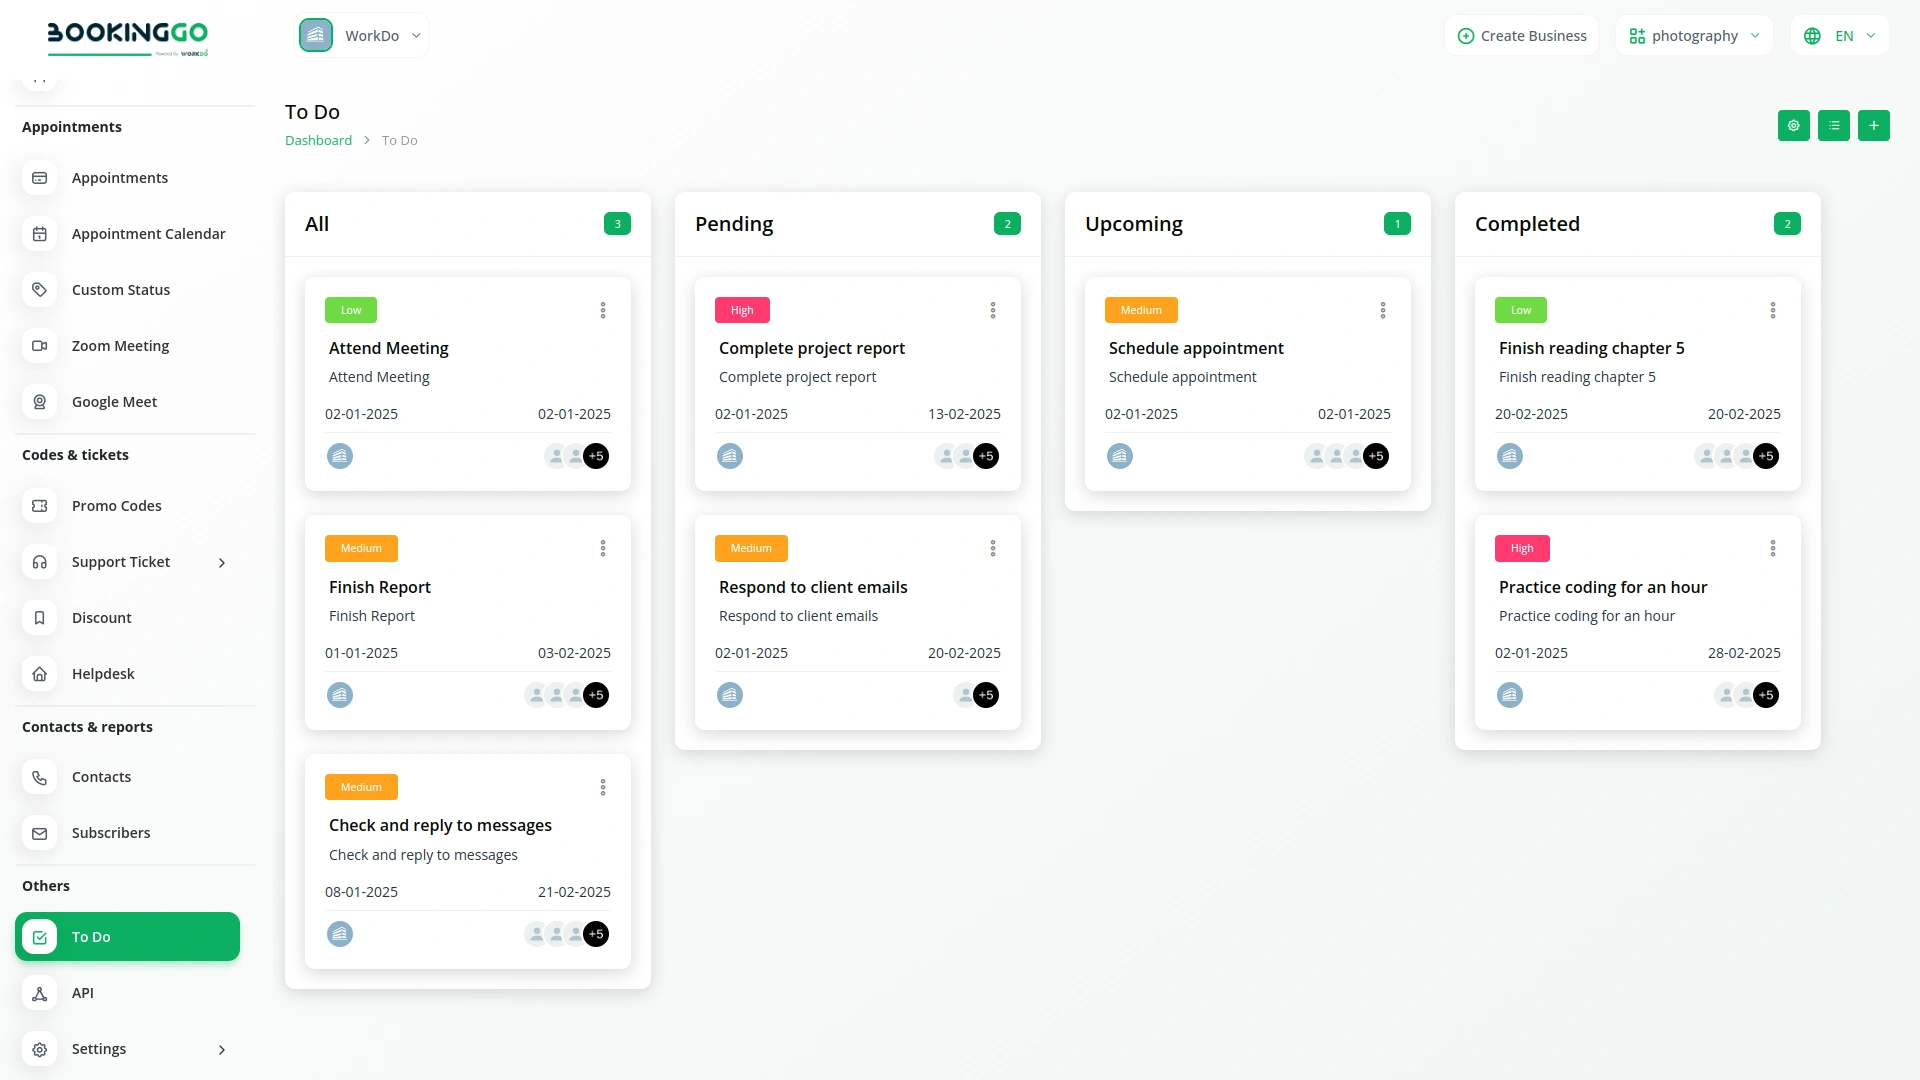Expand the Support Ticket submenu chevron
1920x1080 pixels.
[222, 563]
